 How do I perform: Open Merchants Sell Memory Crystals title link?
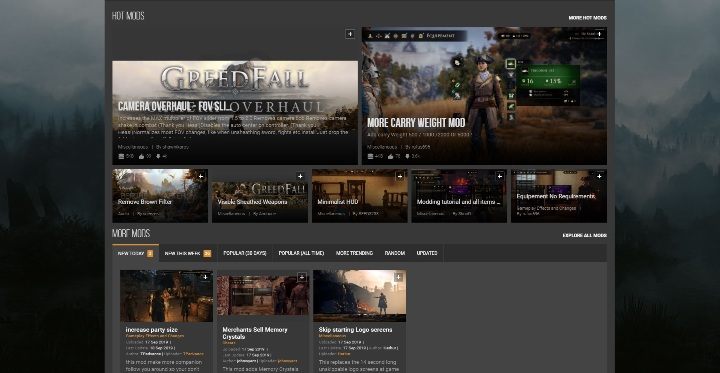click(255, 333)
